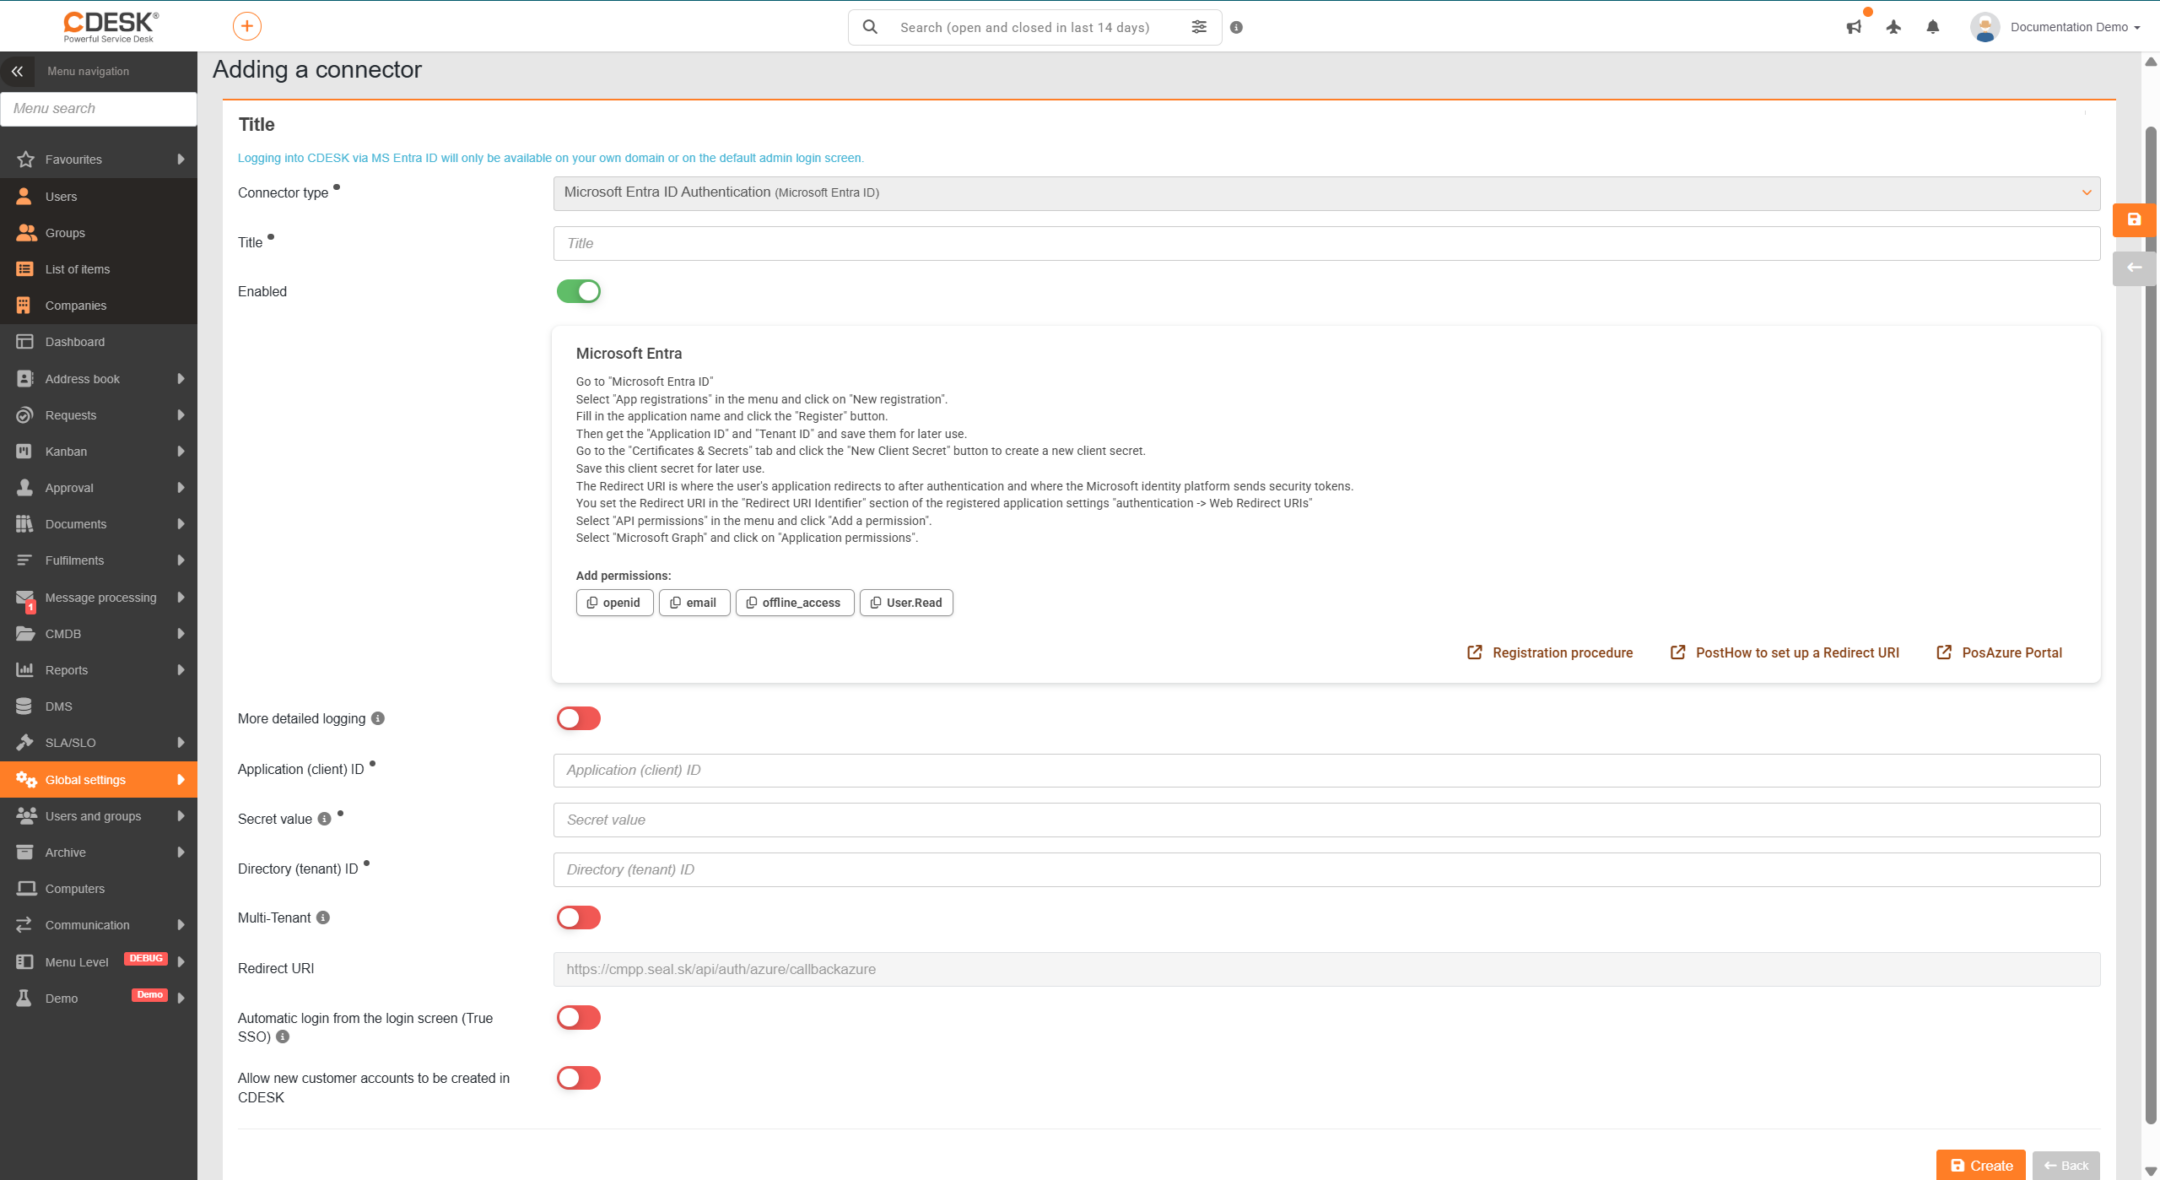Screen dimensions: 2160x1180
Task: Open Companies in sidebar
Action: [x=98, y=306]
